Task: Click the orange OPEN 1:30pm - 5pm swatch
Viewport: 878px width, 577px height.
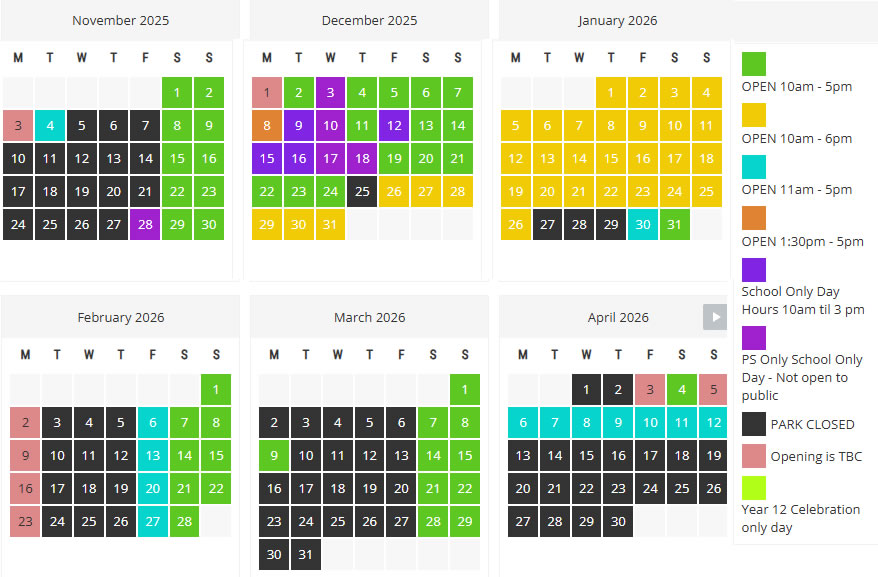Action: click(x=754, y=219)
